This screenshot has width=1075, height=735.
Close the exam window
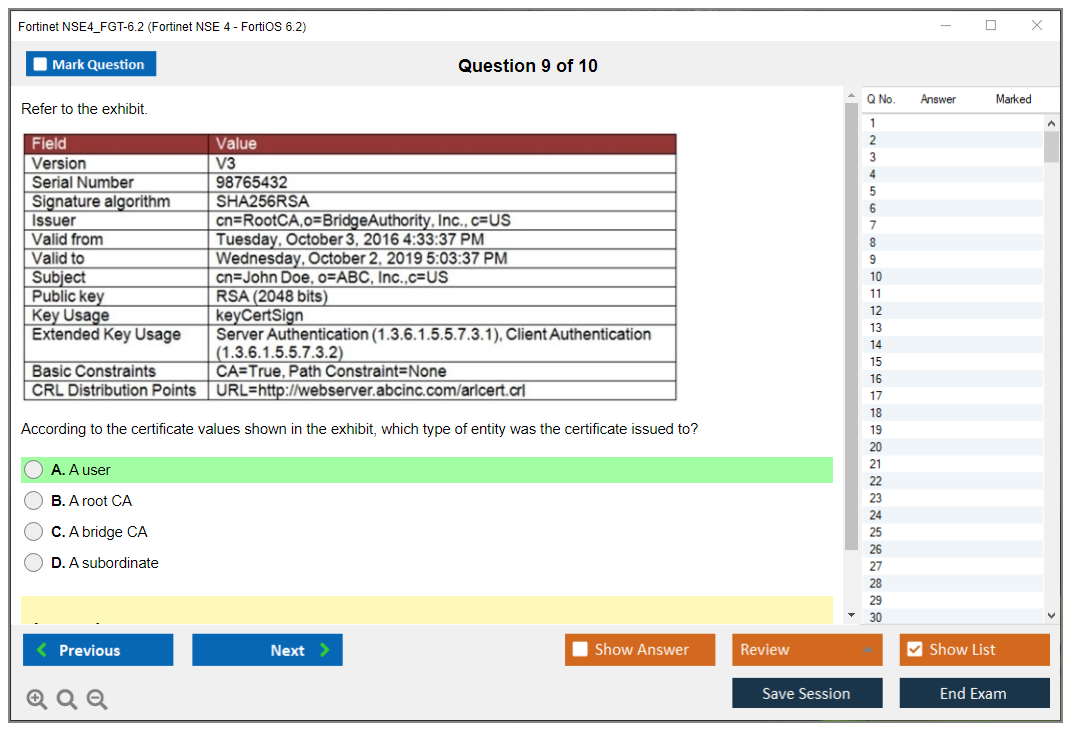pos(1036,26)
